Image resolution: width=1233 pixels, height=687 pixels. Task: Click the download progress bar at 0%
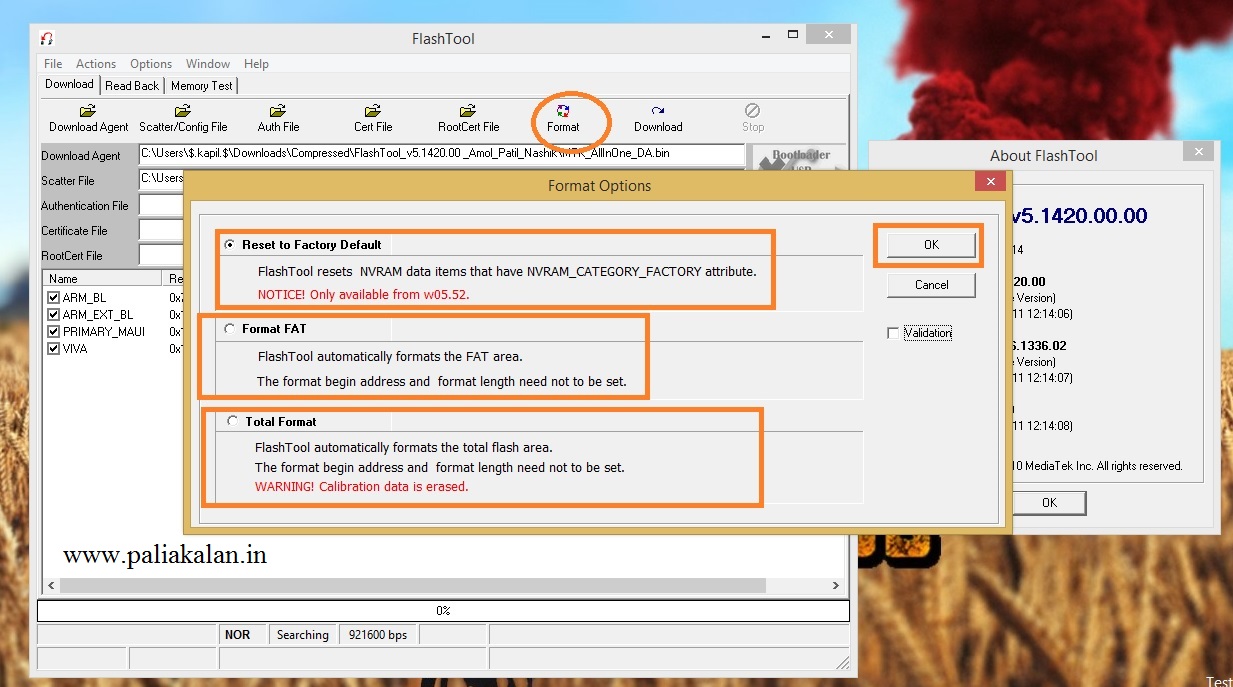[443, 610]
